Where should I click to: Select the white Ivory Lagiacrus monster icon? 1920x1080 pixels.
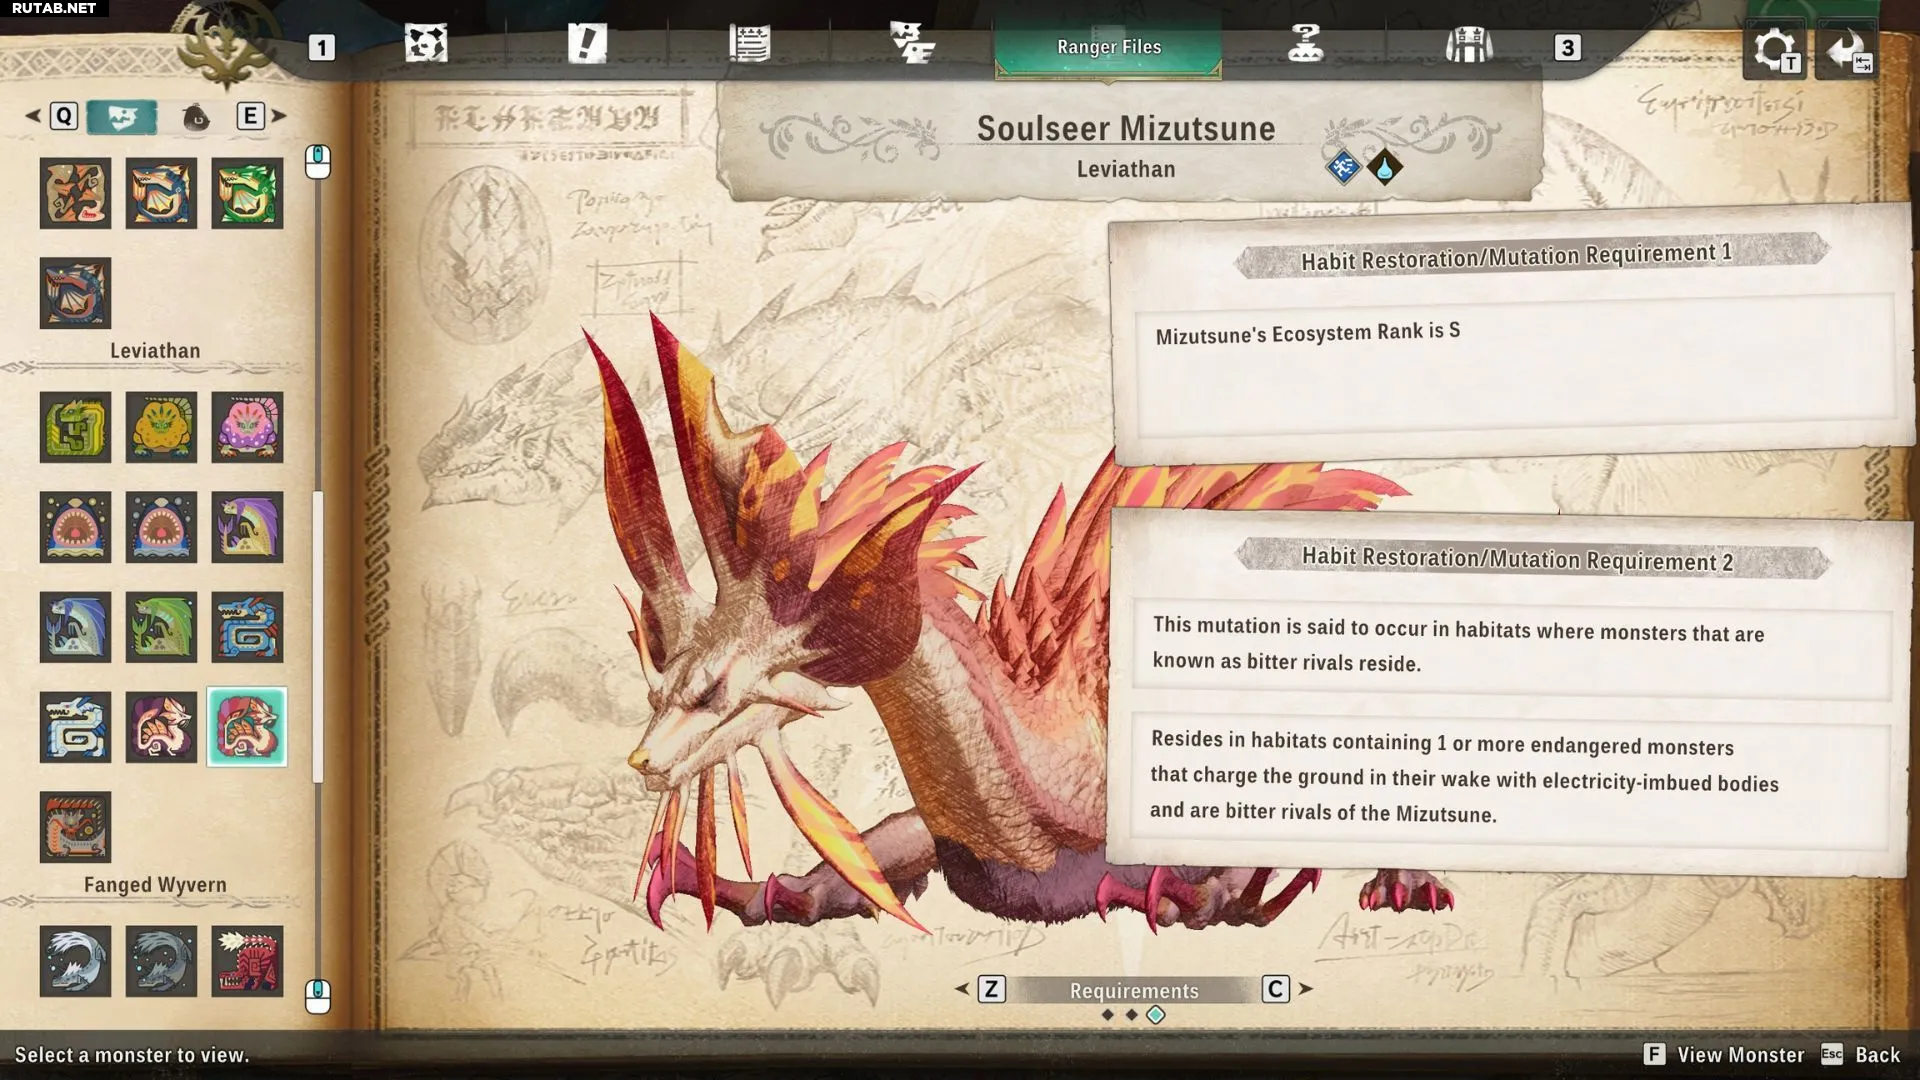[75, 727]
